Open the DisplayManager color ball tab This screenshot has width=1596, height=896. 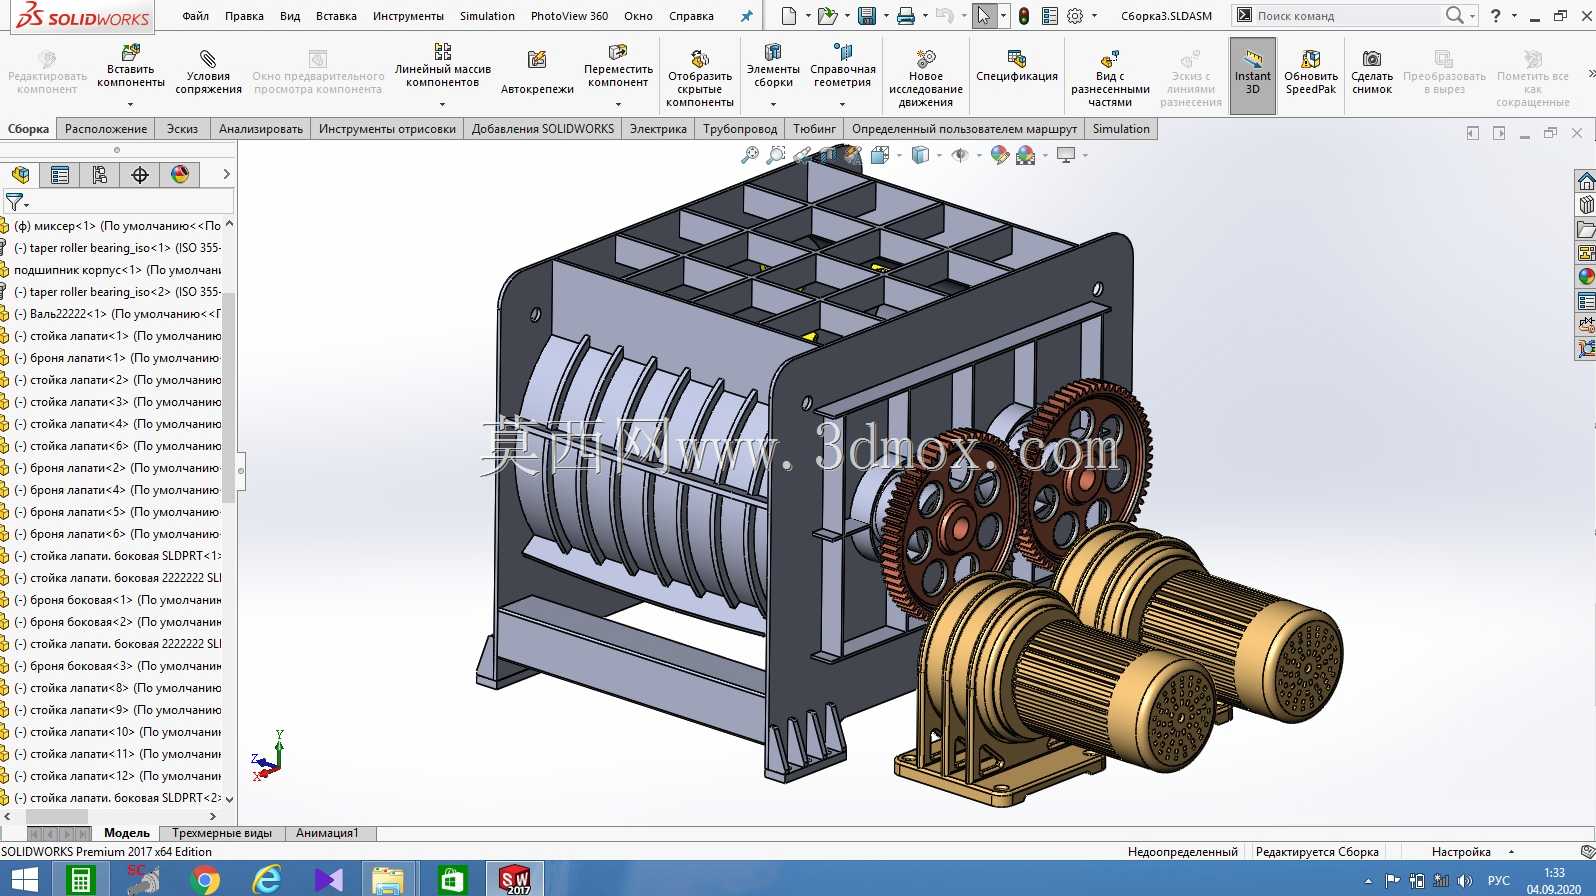[x=180, y=175]
